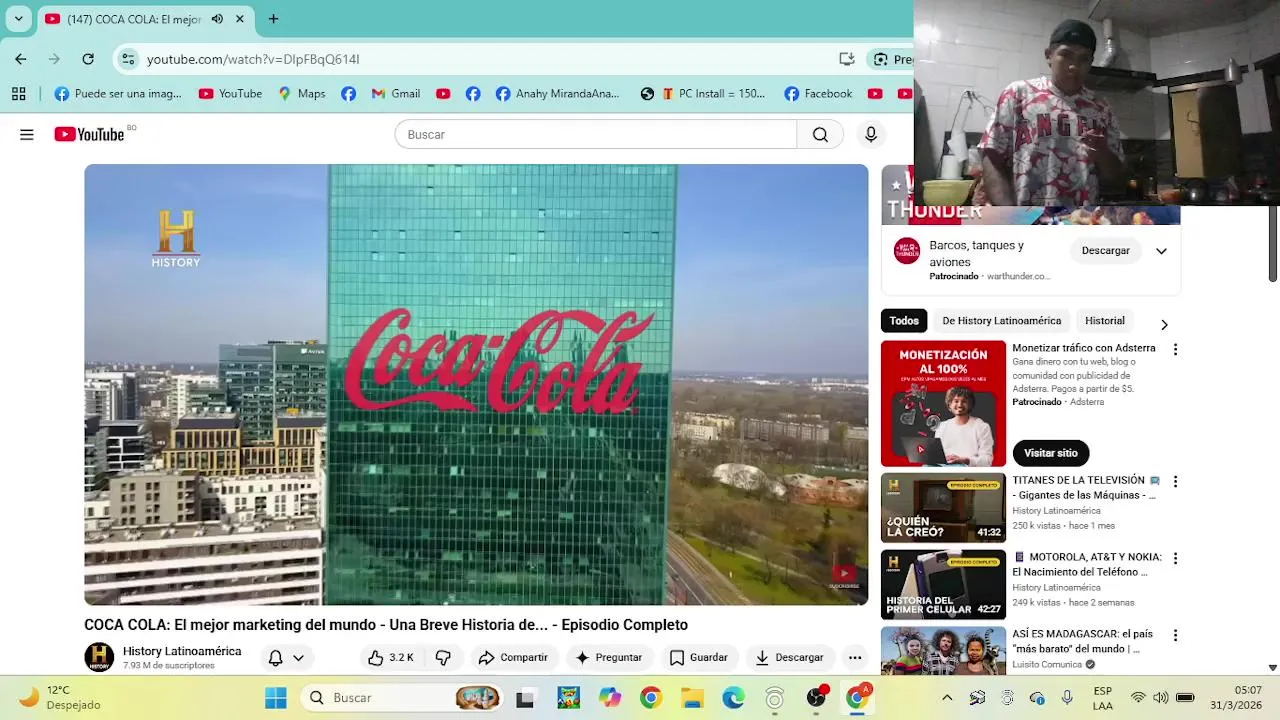Open options for the Motorola video
The width and height of the screenshot is (1280, 720).
click(x=1175, y=558)
